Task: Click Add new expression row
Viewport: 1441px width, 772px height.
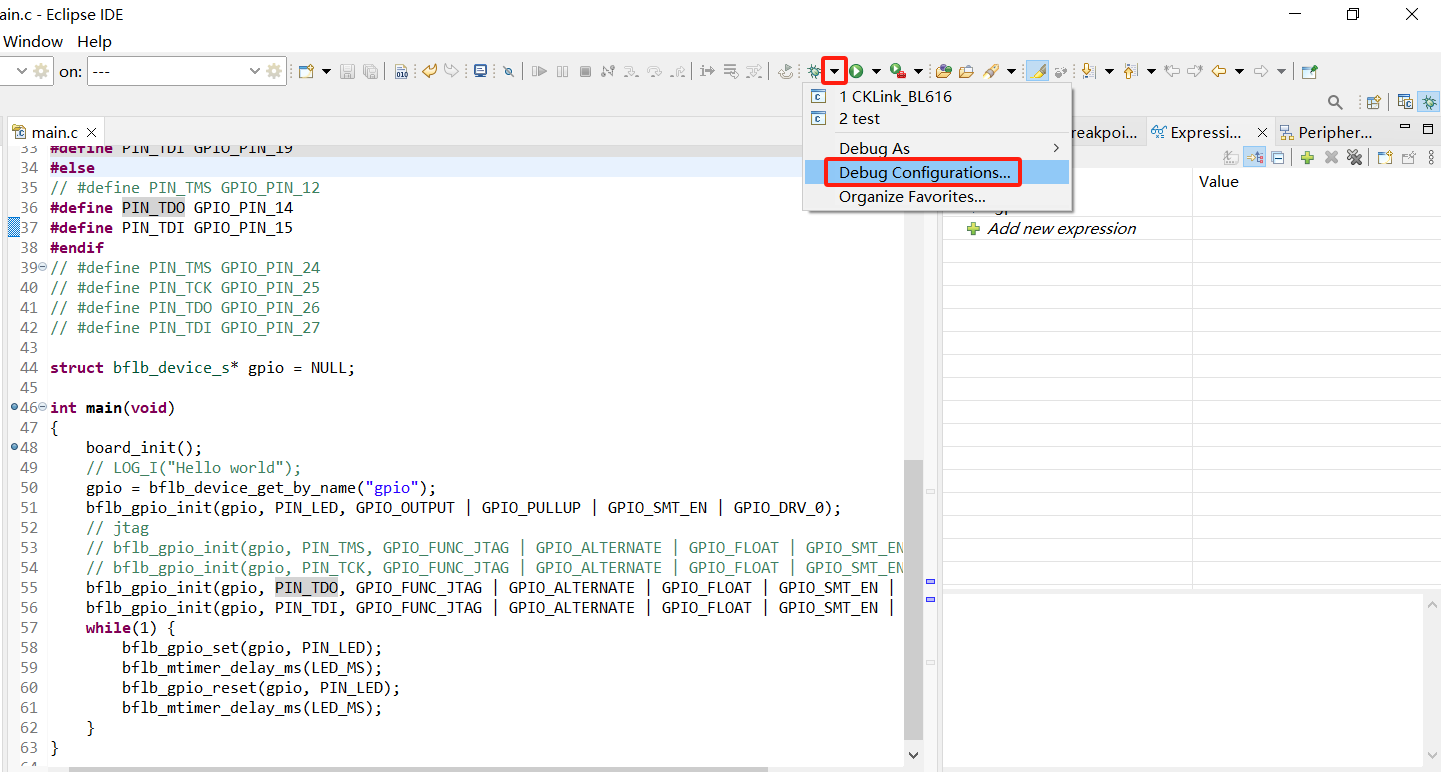Action: point(1062,228)
